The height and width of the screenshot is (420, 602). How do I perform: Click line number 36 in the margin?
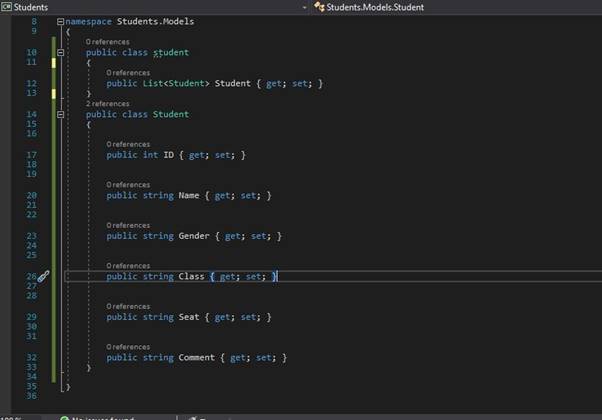[31, 395]
